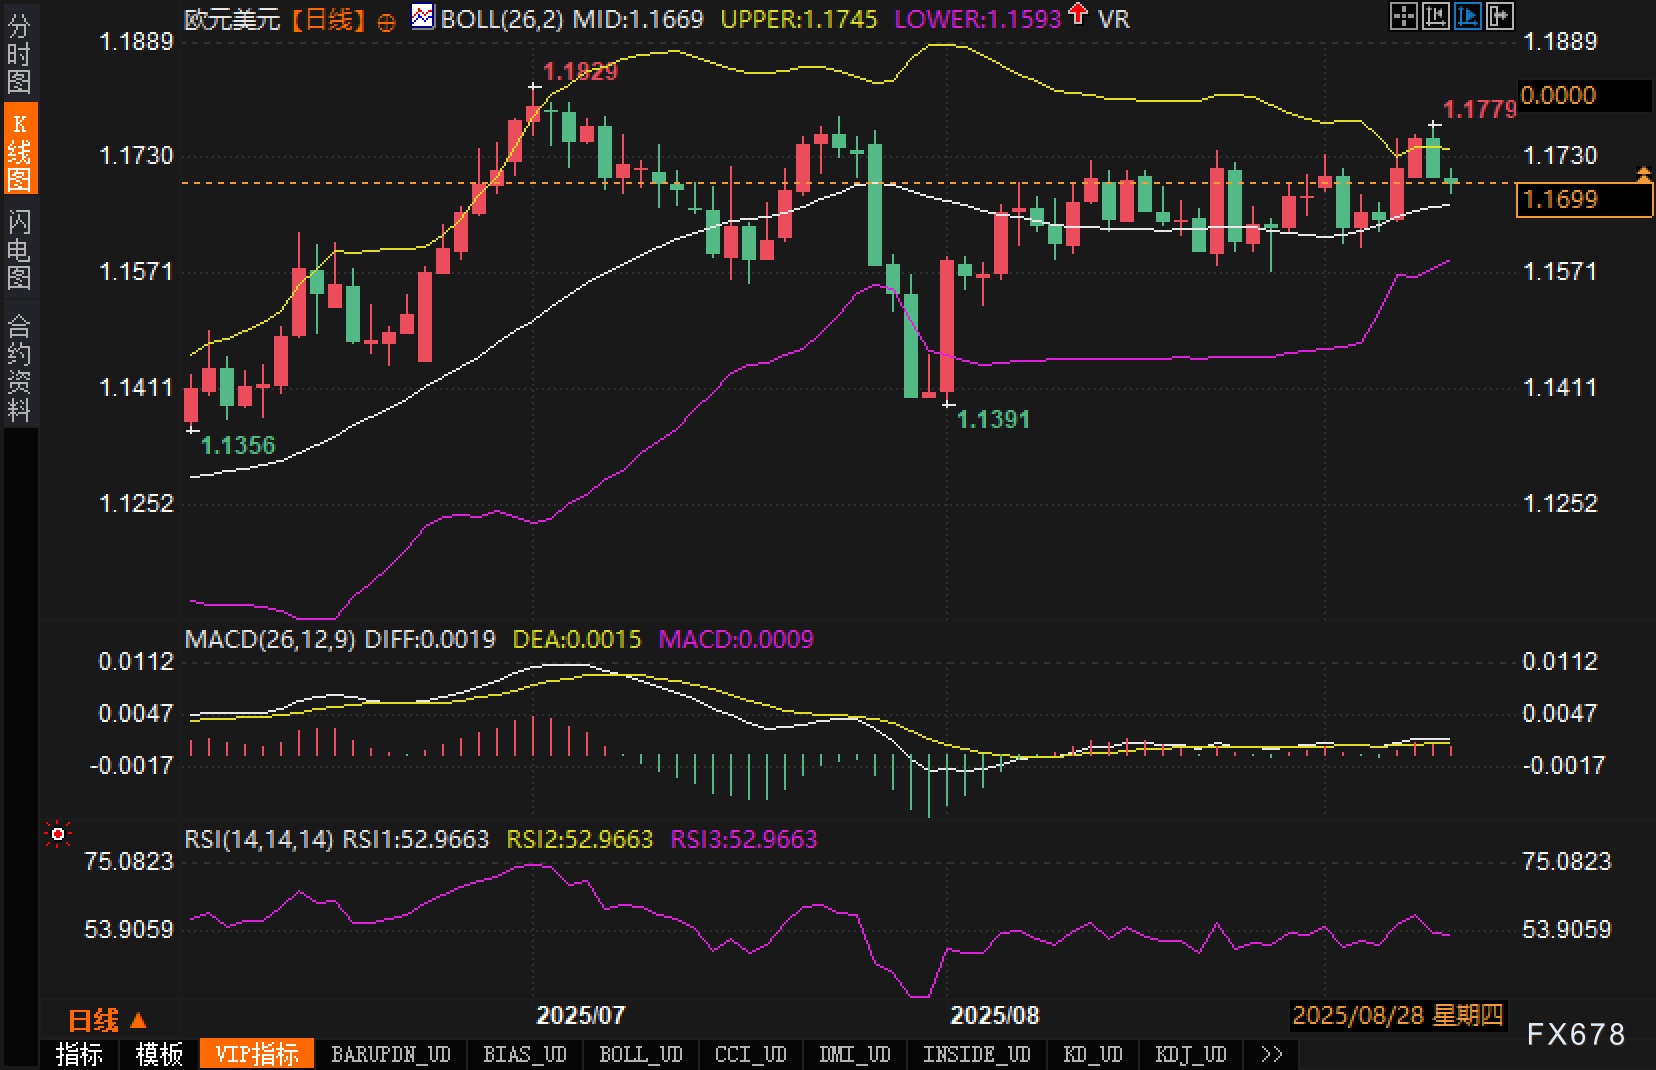1656x1070 pixels.
Task: Expand more indicators with >> arrow
Action: [1271, 1054]
